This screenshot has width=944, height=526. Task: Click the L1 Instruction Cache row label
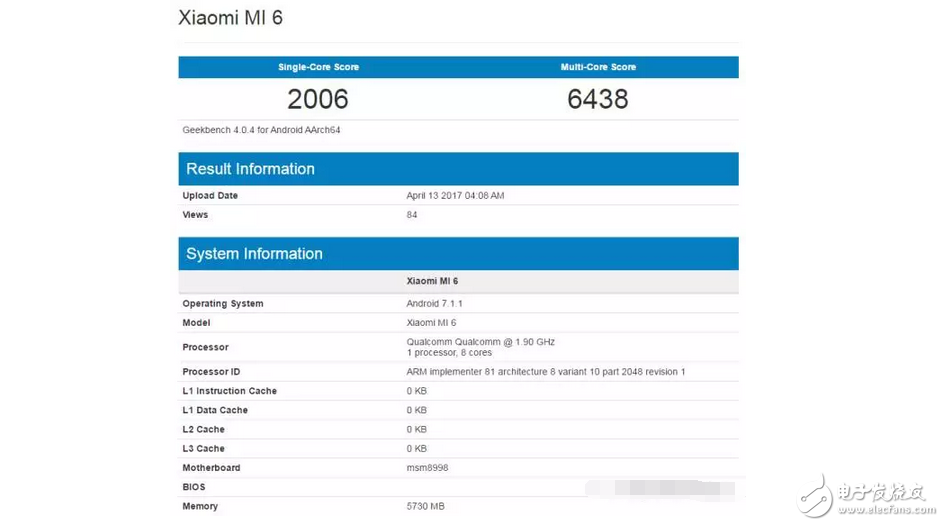[229, 391]
